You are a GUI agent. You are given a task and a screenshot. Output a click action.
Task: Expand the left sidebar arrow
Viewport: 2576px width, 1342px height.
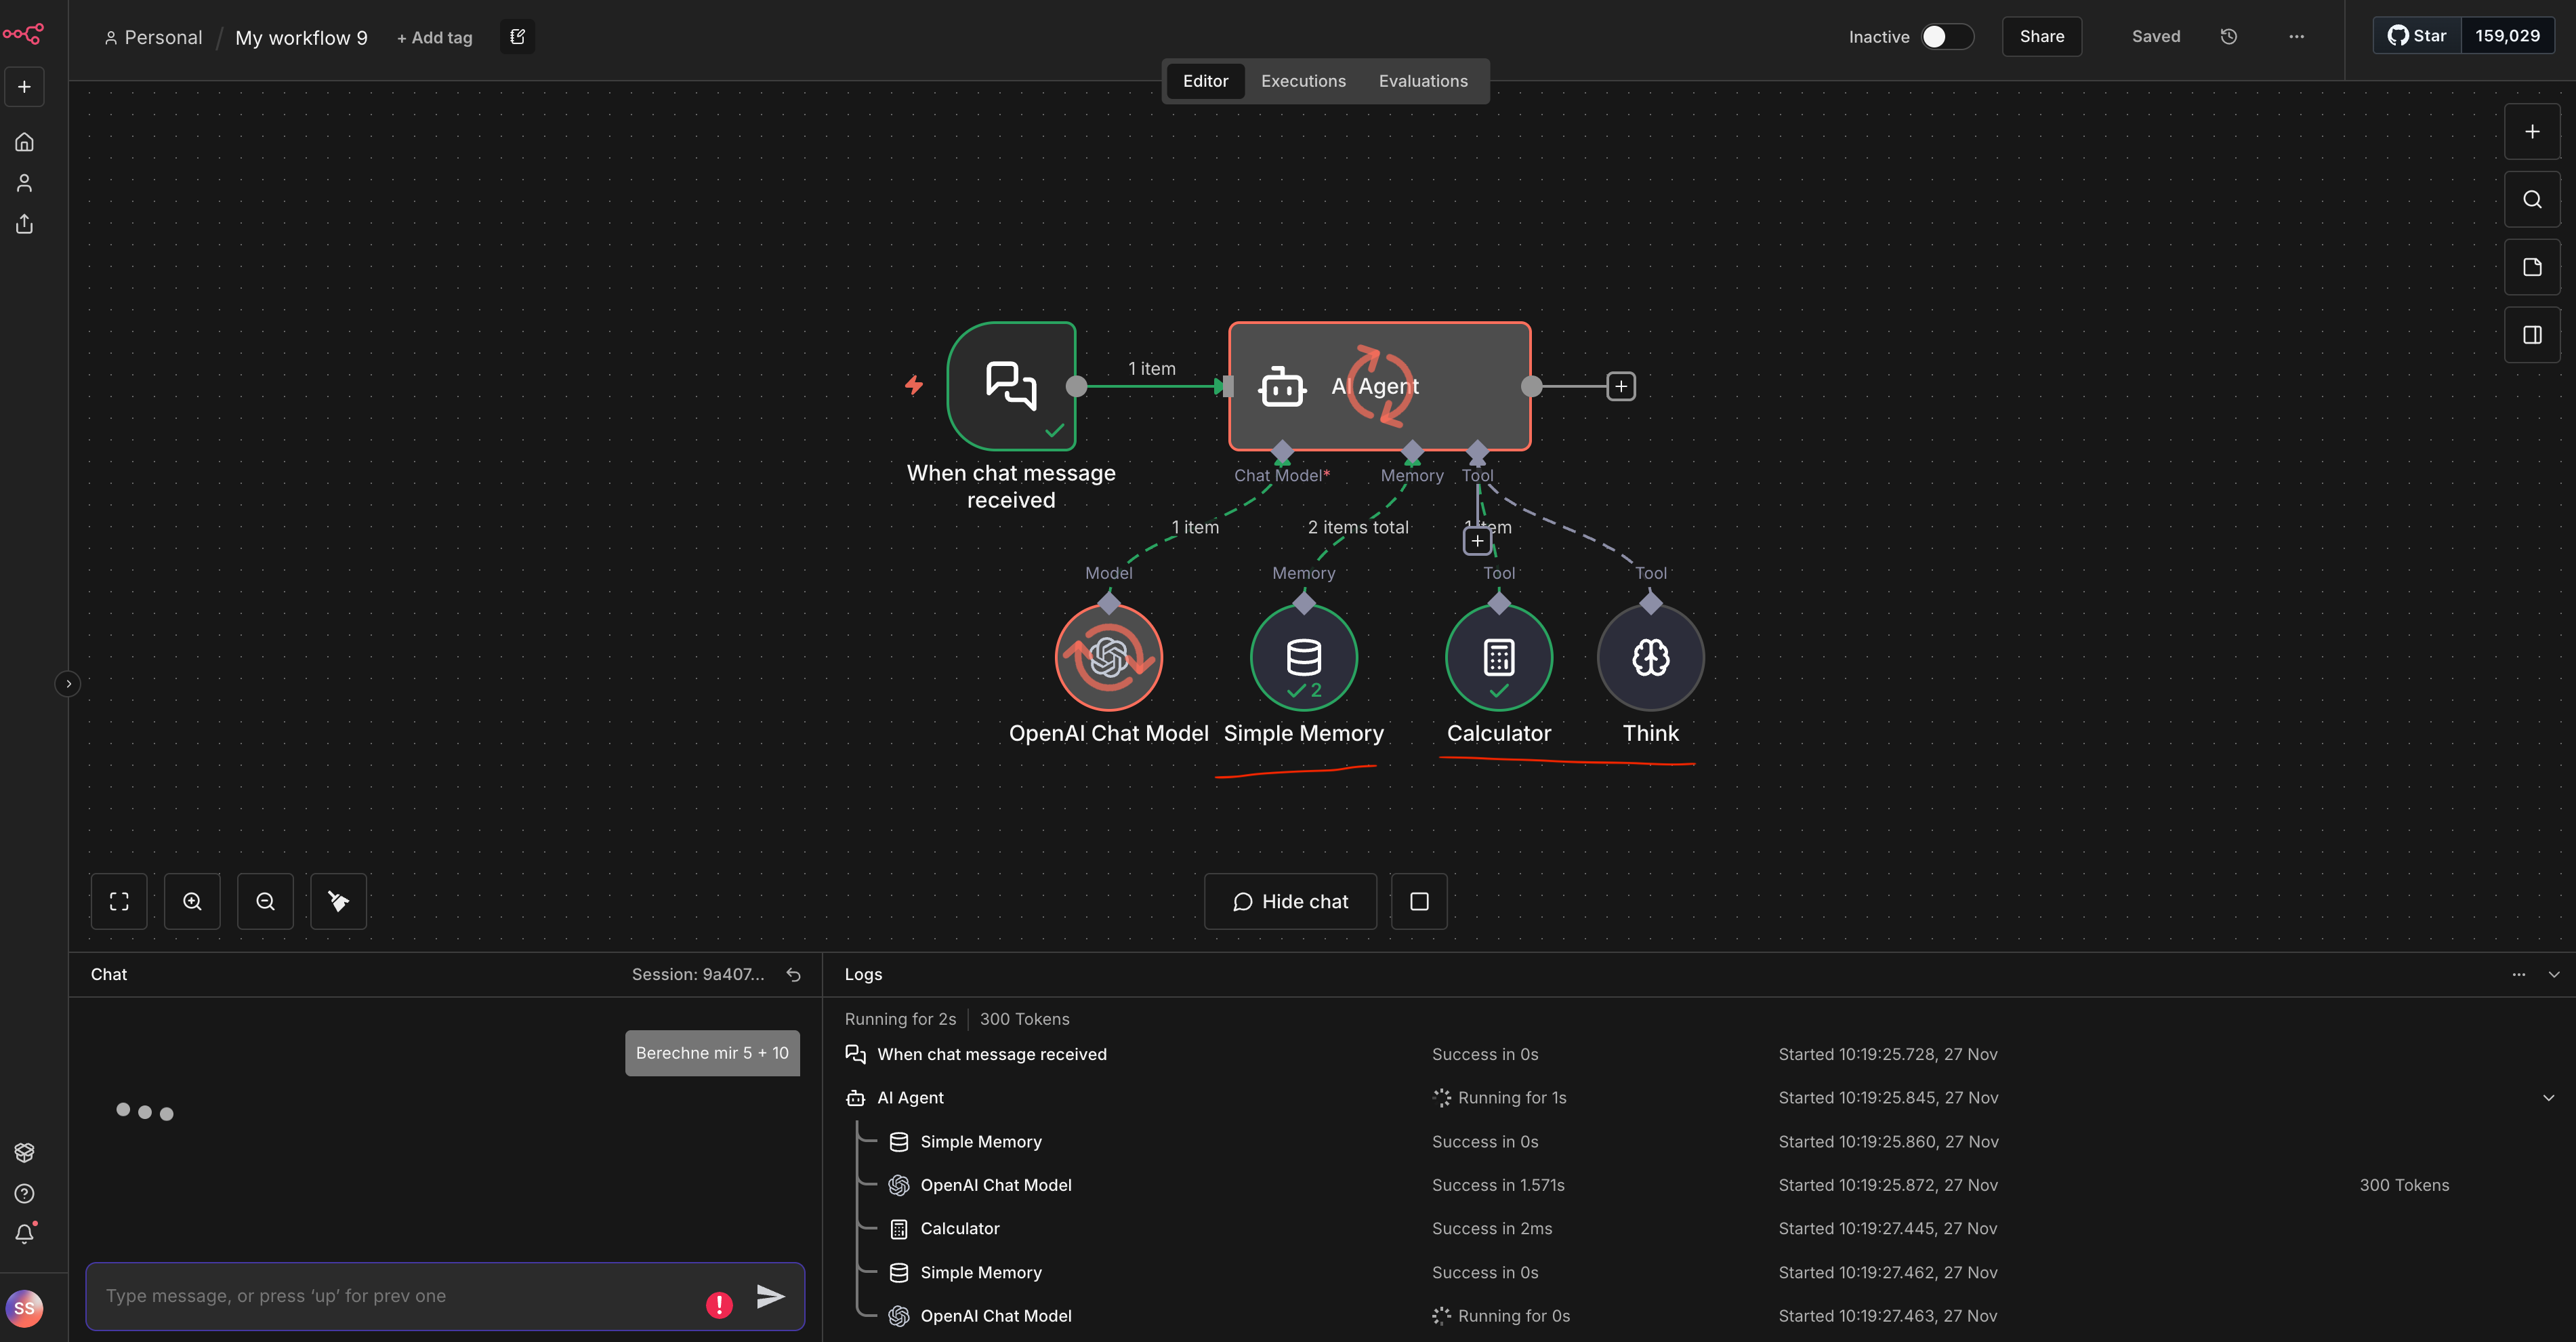[68, 684]
